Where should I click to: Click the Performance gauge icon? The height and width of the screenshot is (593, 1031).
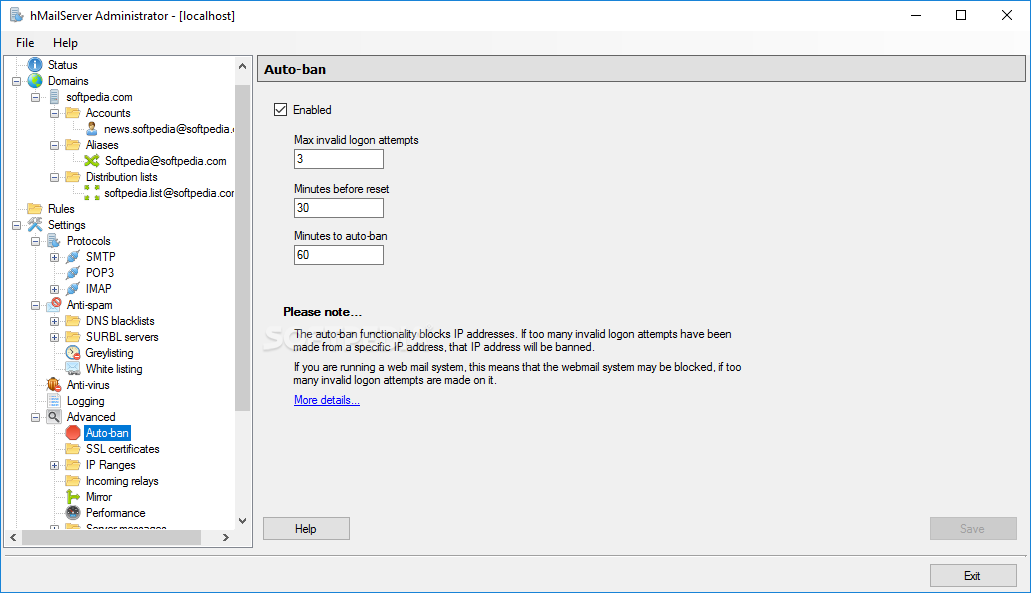[73, 513]
